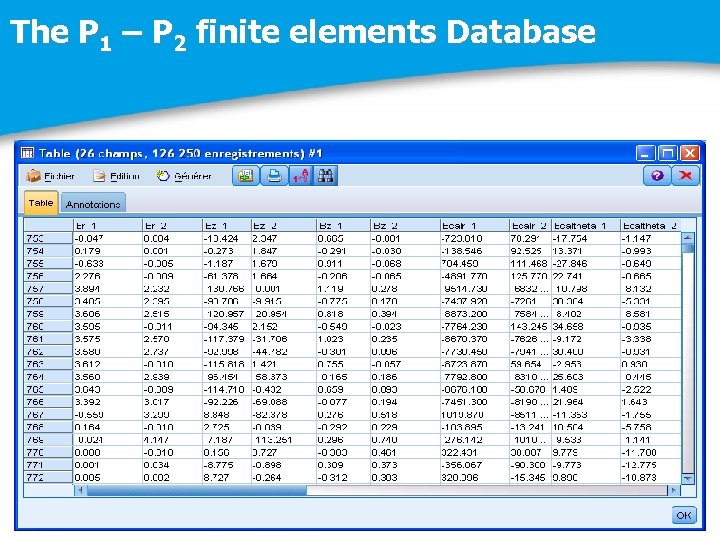Click cell value 3.606 in row 759

tap(87, 314)
